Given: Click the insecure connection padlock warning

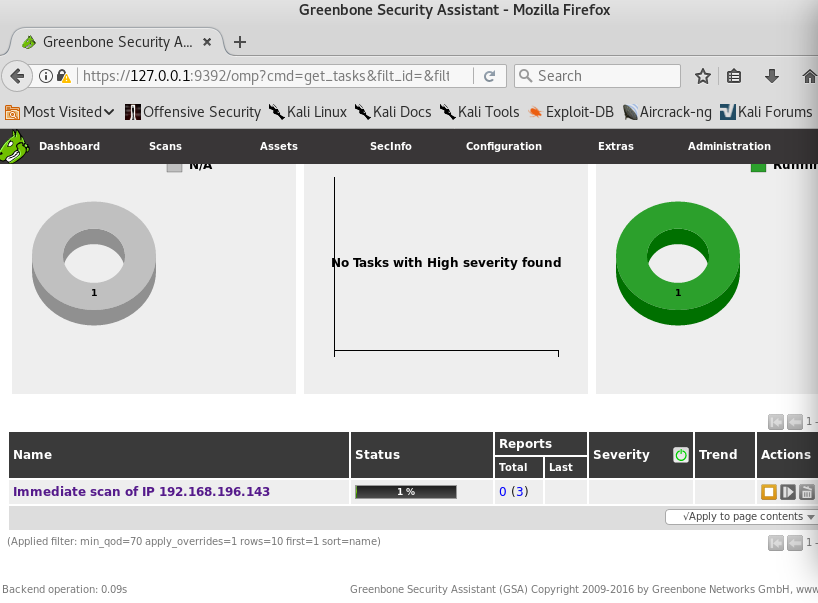Looking at the screenshot, I should point(64,76).
